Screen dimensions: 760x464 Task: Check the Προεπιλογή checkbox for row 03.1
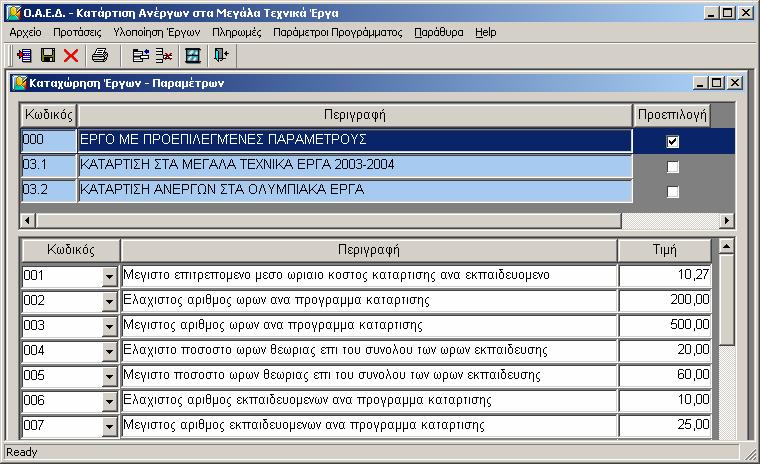pos(672,167)
